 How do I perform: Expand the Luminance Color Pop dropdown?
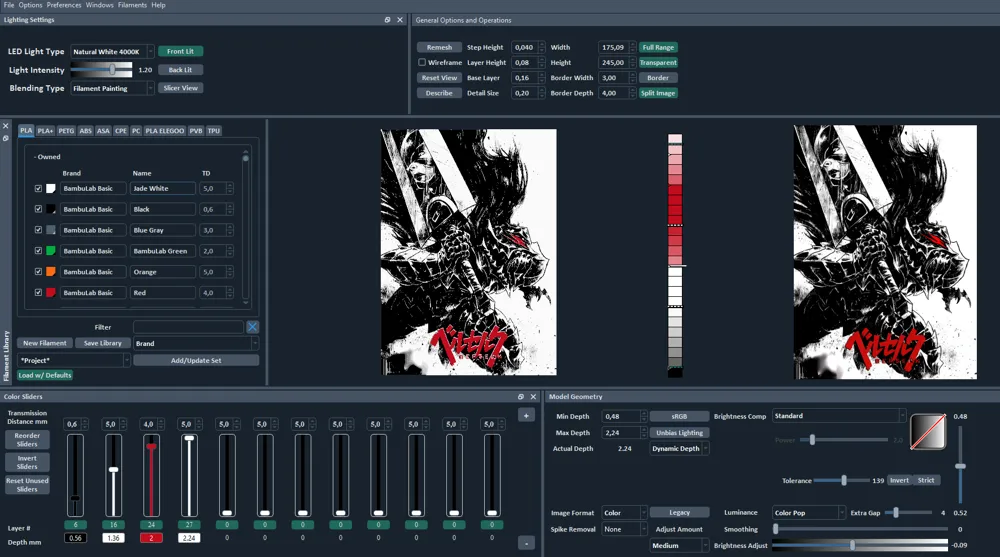click(809, 512)
